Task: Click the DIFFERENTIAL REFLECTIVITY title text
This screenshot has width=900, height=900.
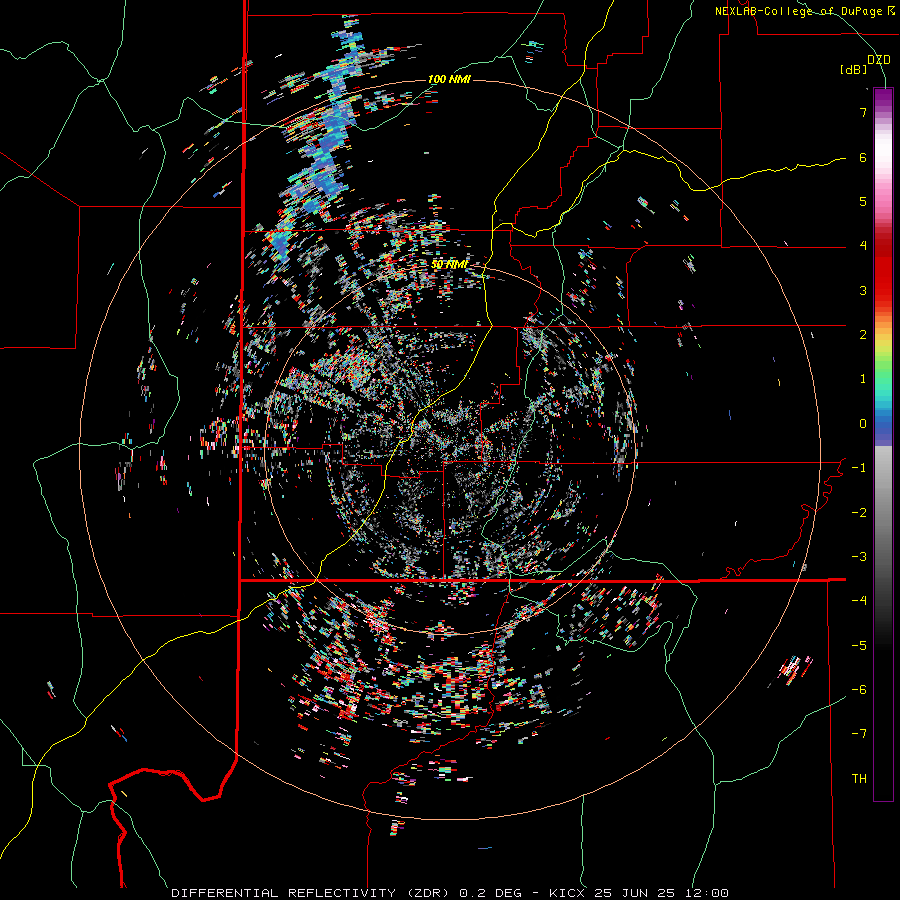Action: 284,893
